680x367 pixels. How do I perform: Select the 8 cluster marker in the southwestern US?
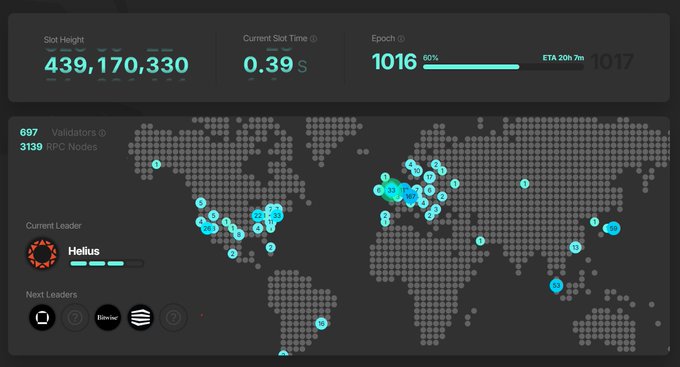point(239,235)
